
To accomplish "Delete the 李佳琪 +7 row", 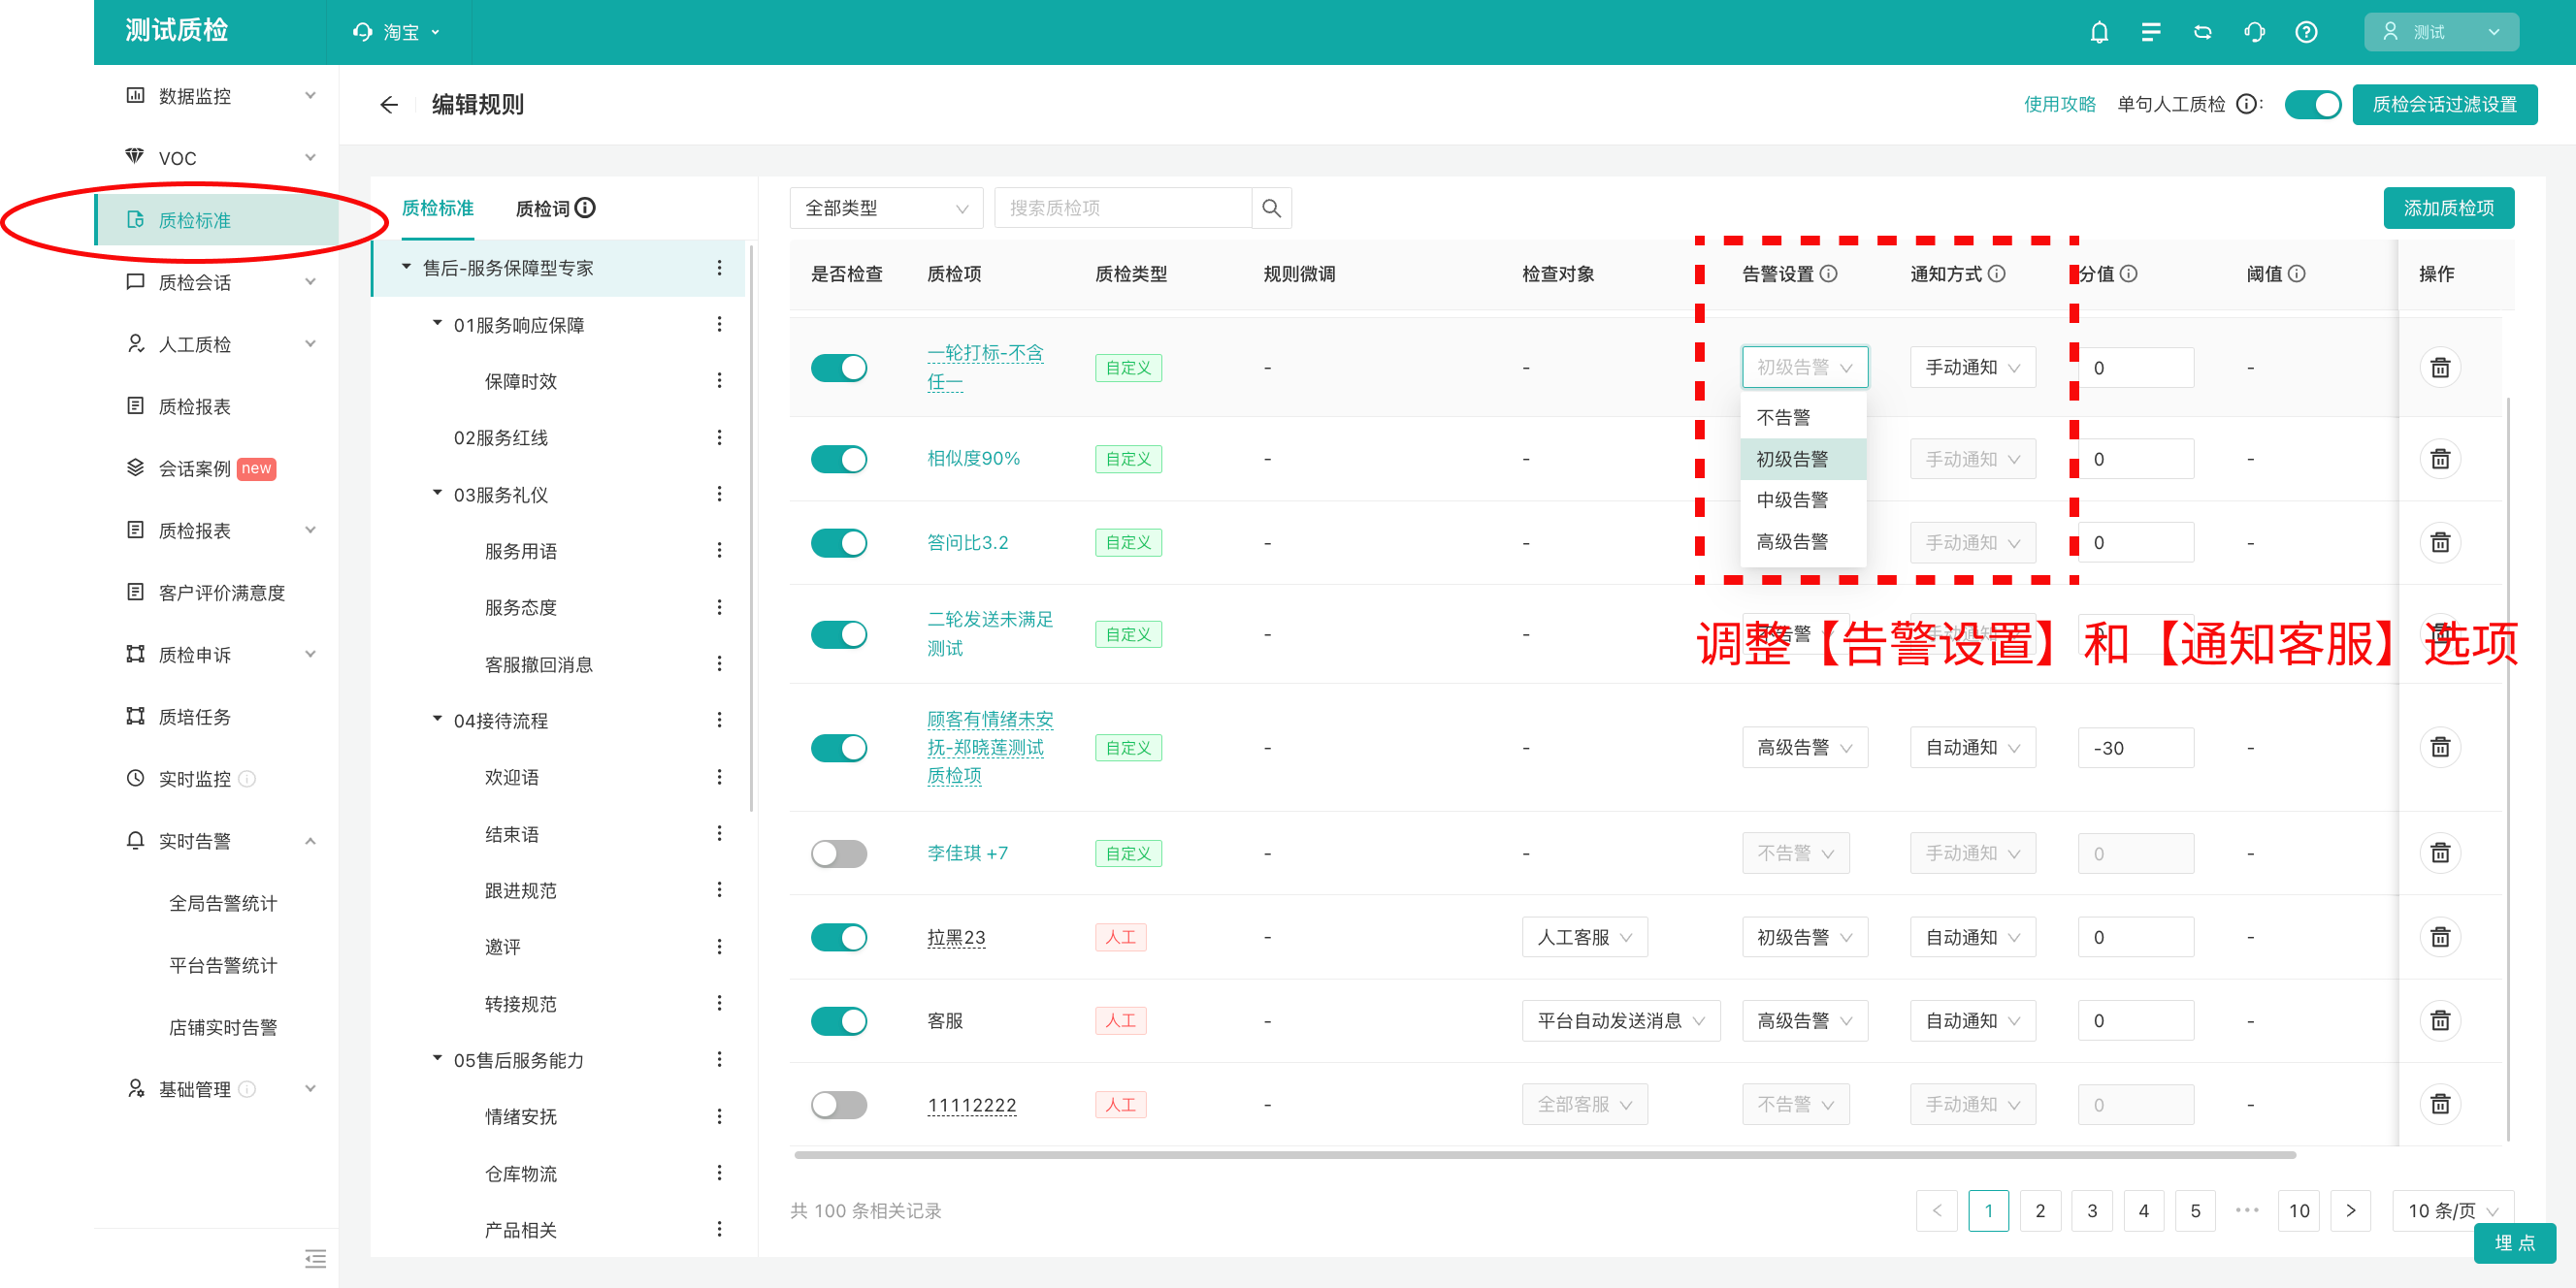I will [x=2440, y=854].
